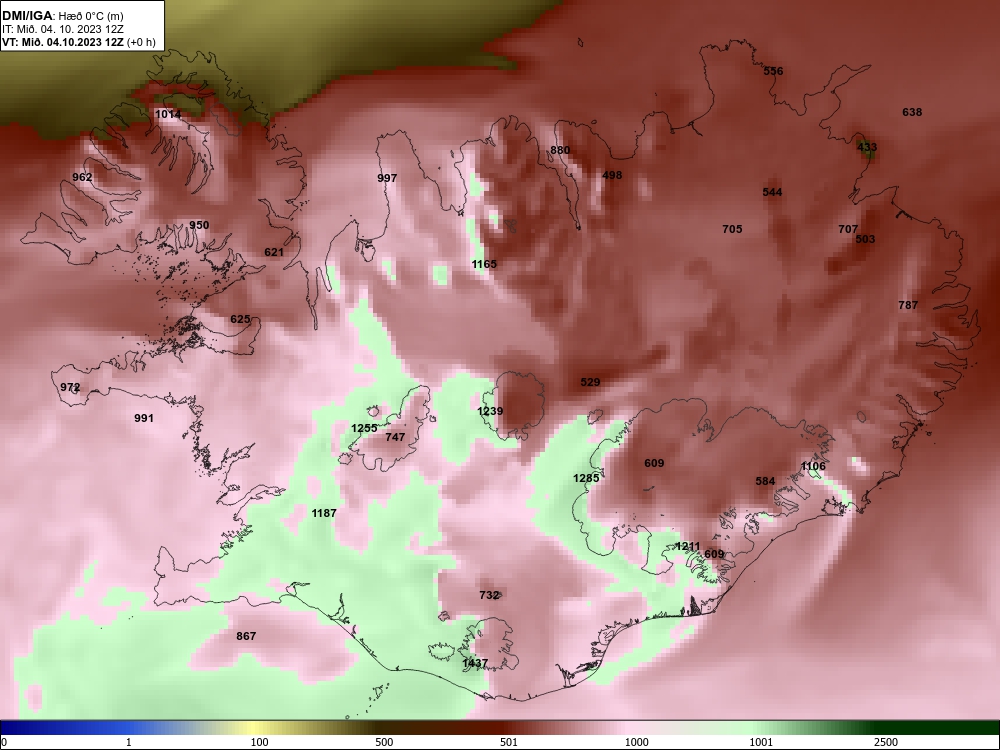
Task: Pick the 621 map value
Action: 274,252
